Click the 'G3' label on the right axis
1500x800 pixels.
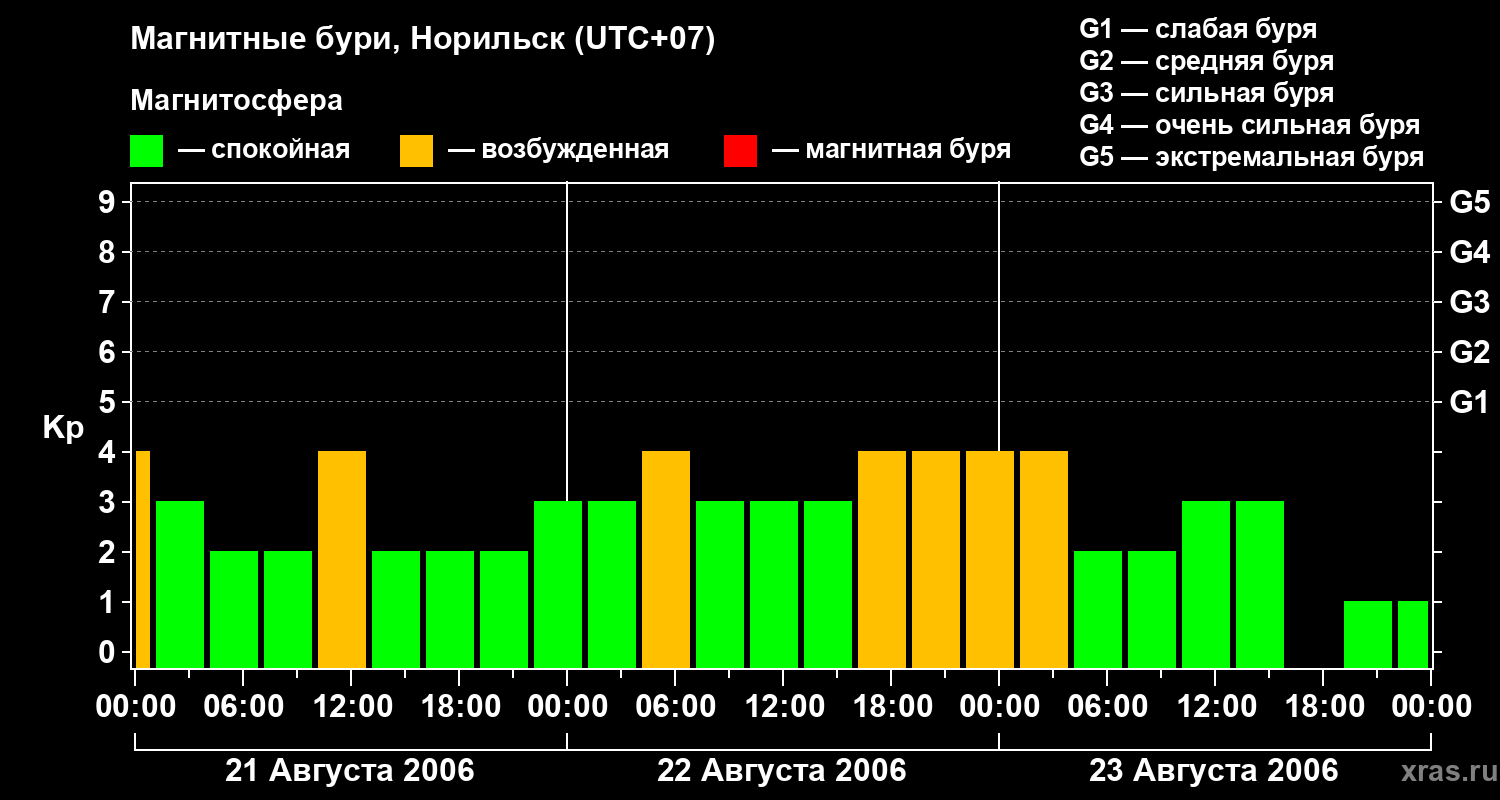click(1469, 302)
